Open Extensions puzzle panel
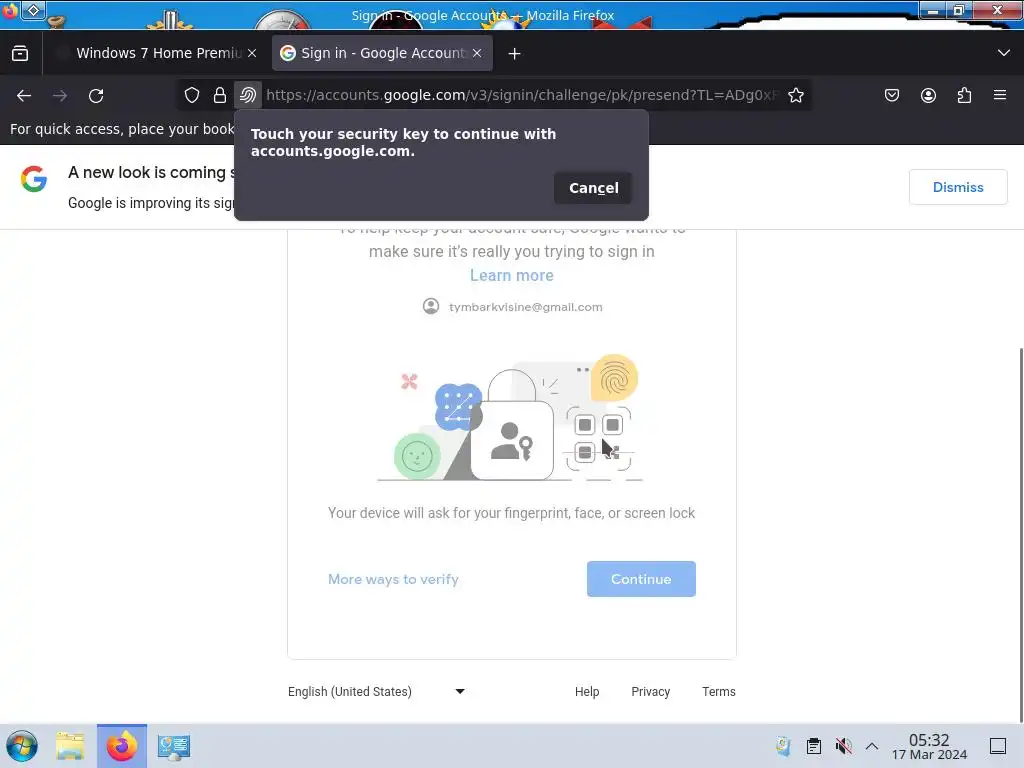The height and width of the screenshot is (768, 1024). point(964,95)
